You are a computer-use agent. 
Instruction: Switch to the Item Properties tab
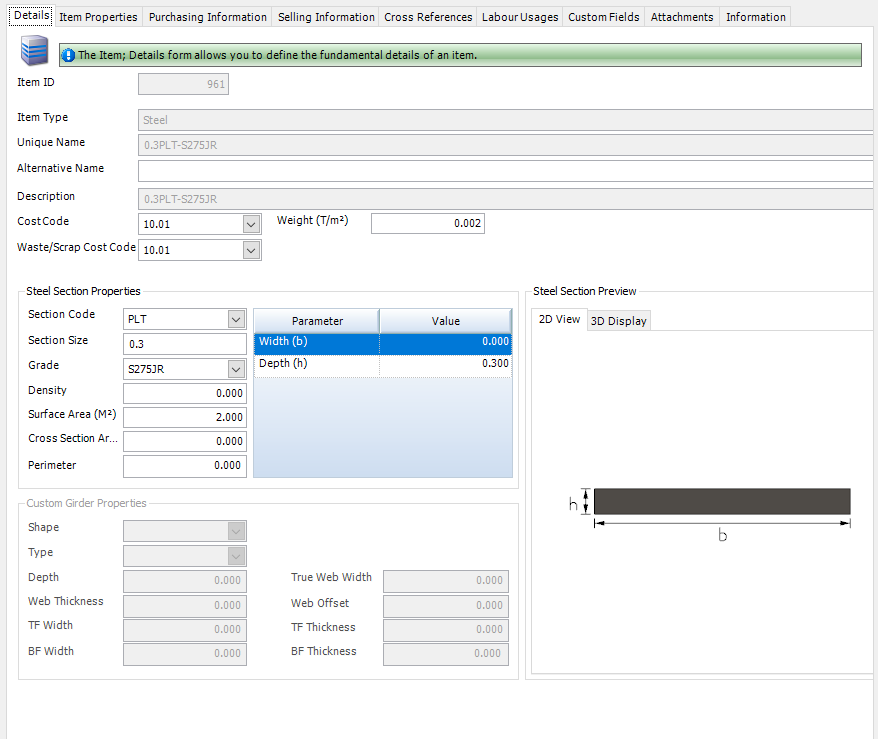(x=98, y=17)
